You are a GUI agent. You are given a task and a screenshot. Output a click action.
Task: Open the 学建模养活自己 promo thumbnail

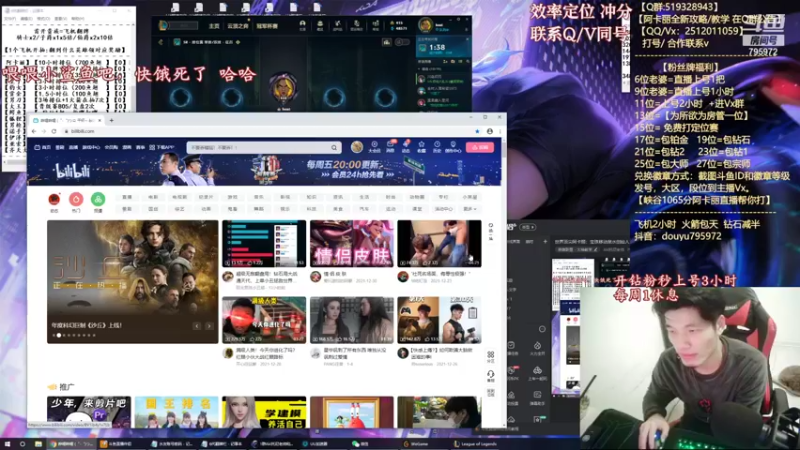pos(264,412)
